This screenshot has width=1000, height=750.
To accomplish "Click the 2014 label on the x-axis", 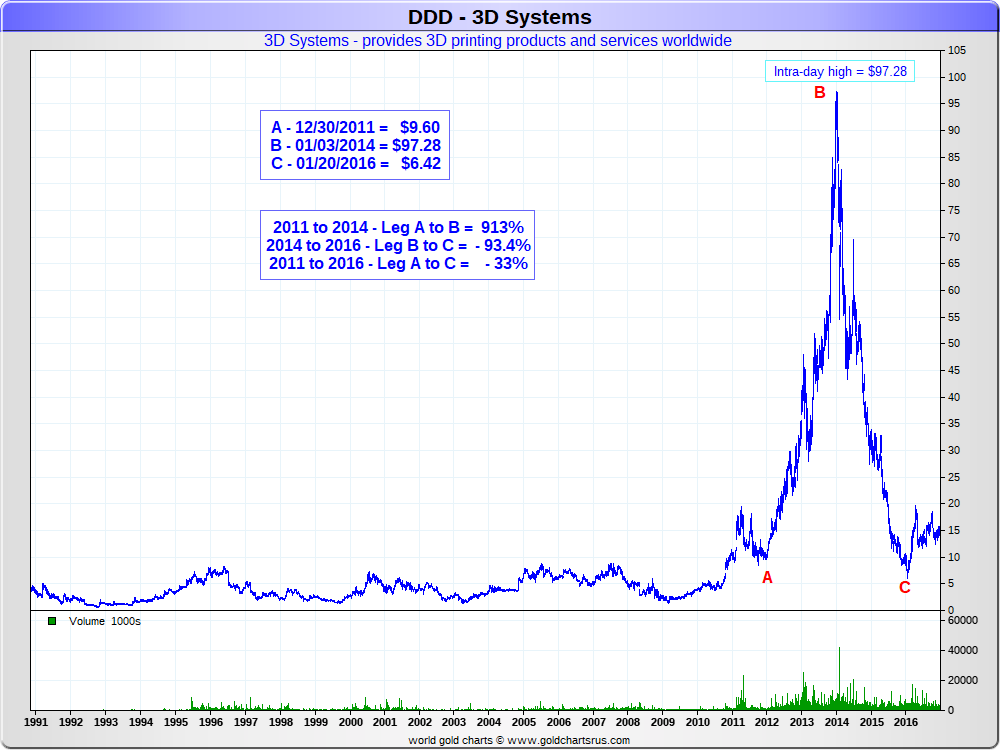I will (x=837, y=722).
